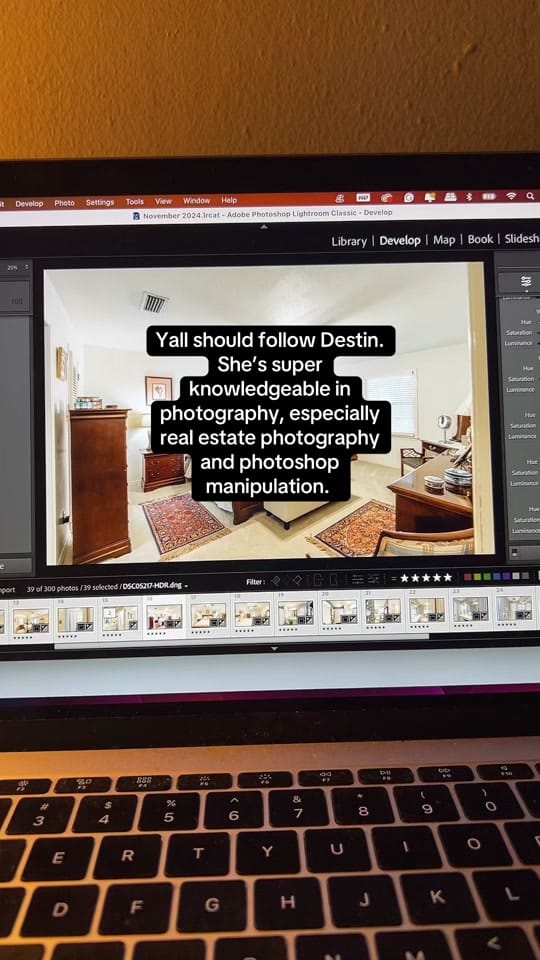Toggle the first flag filter icon
Image resolution: width=540 pixels, height=960 pixels.
(x=274, y=579)
